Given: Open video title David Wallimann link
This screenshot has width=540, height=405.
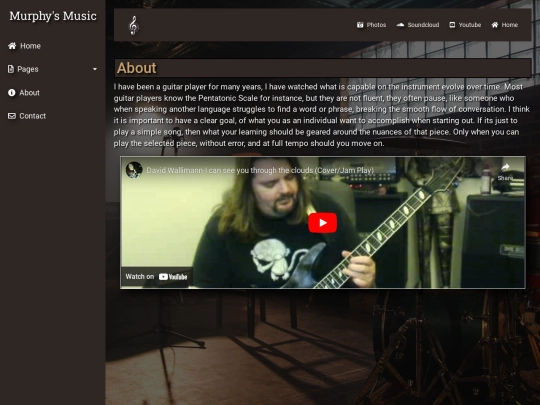Looking at the screenshot, I should 260,170.
